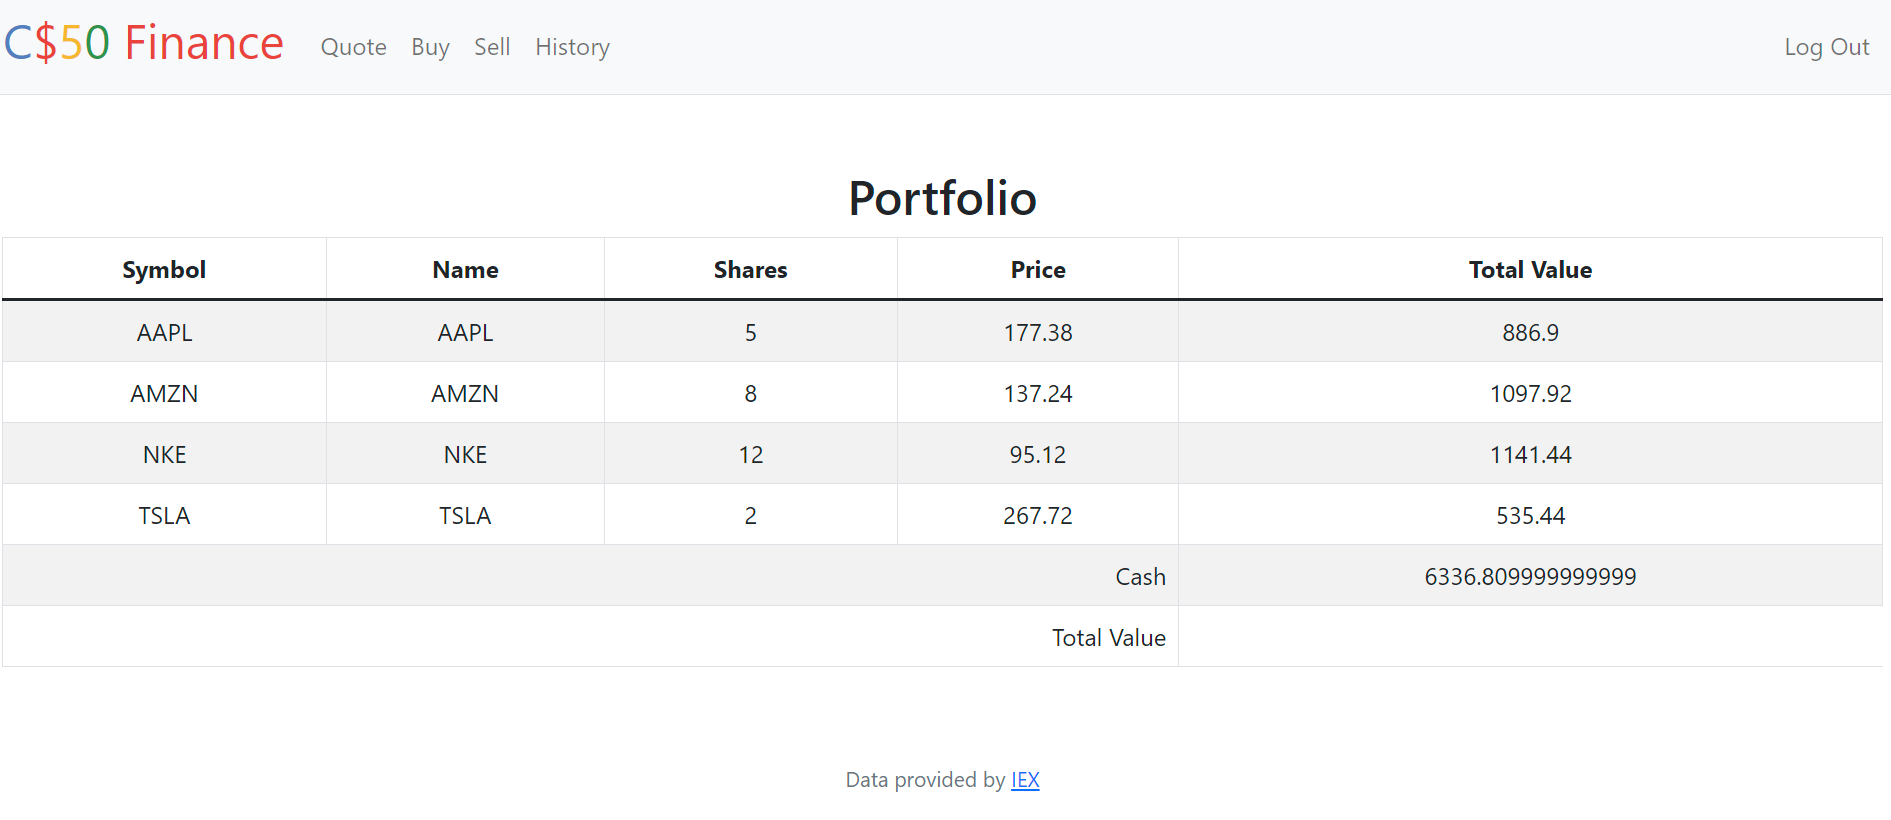Select the AMZN symbol cell
The image size is (1891, 820).
164,394
